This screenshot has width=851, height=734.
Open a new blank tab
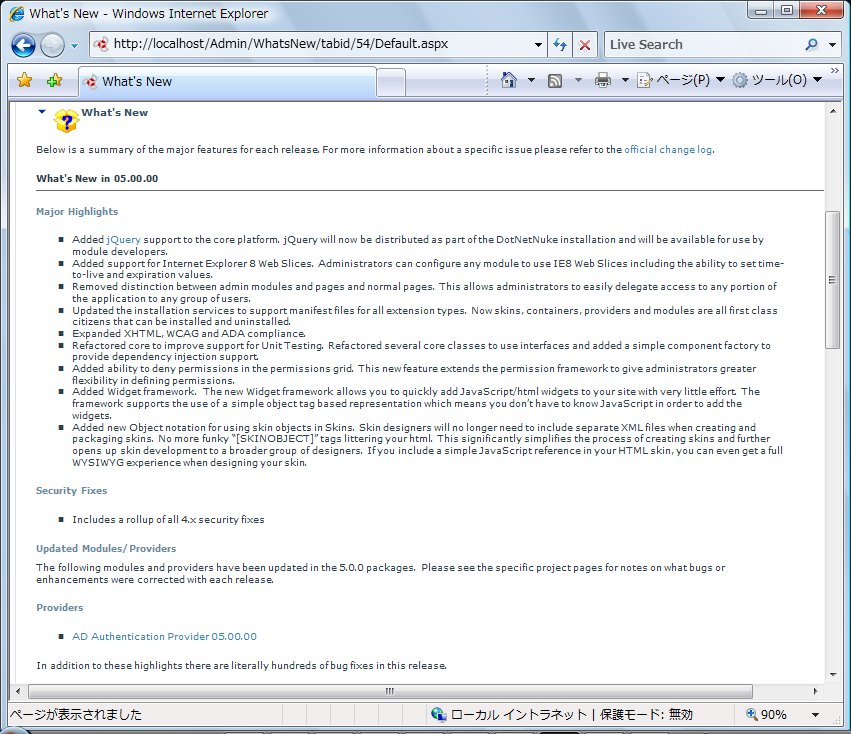click(391, 83)
